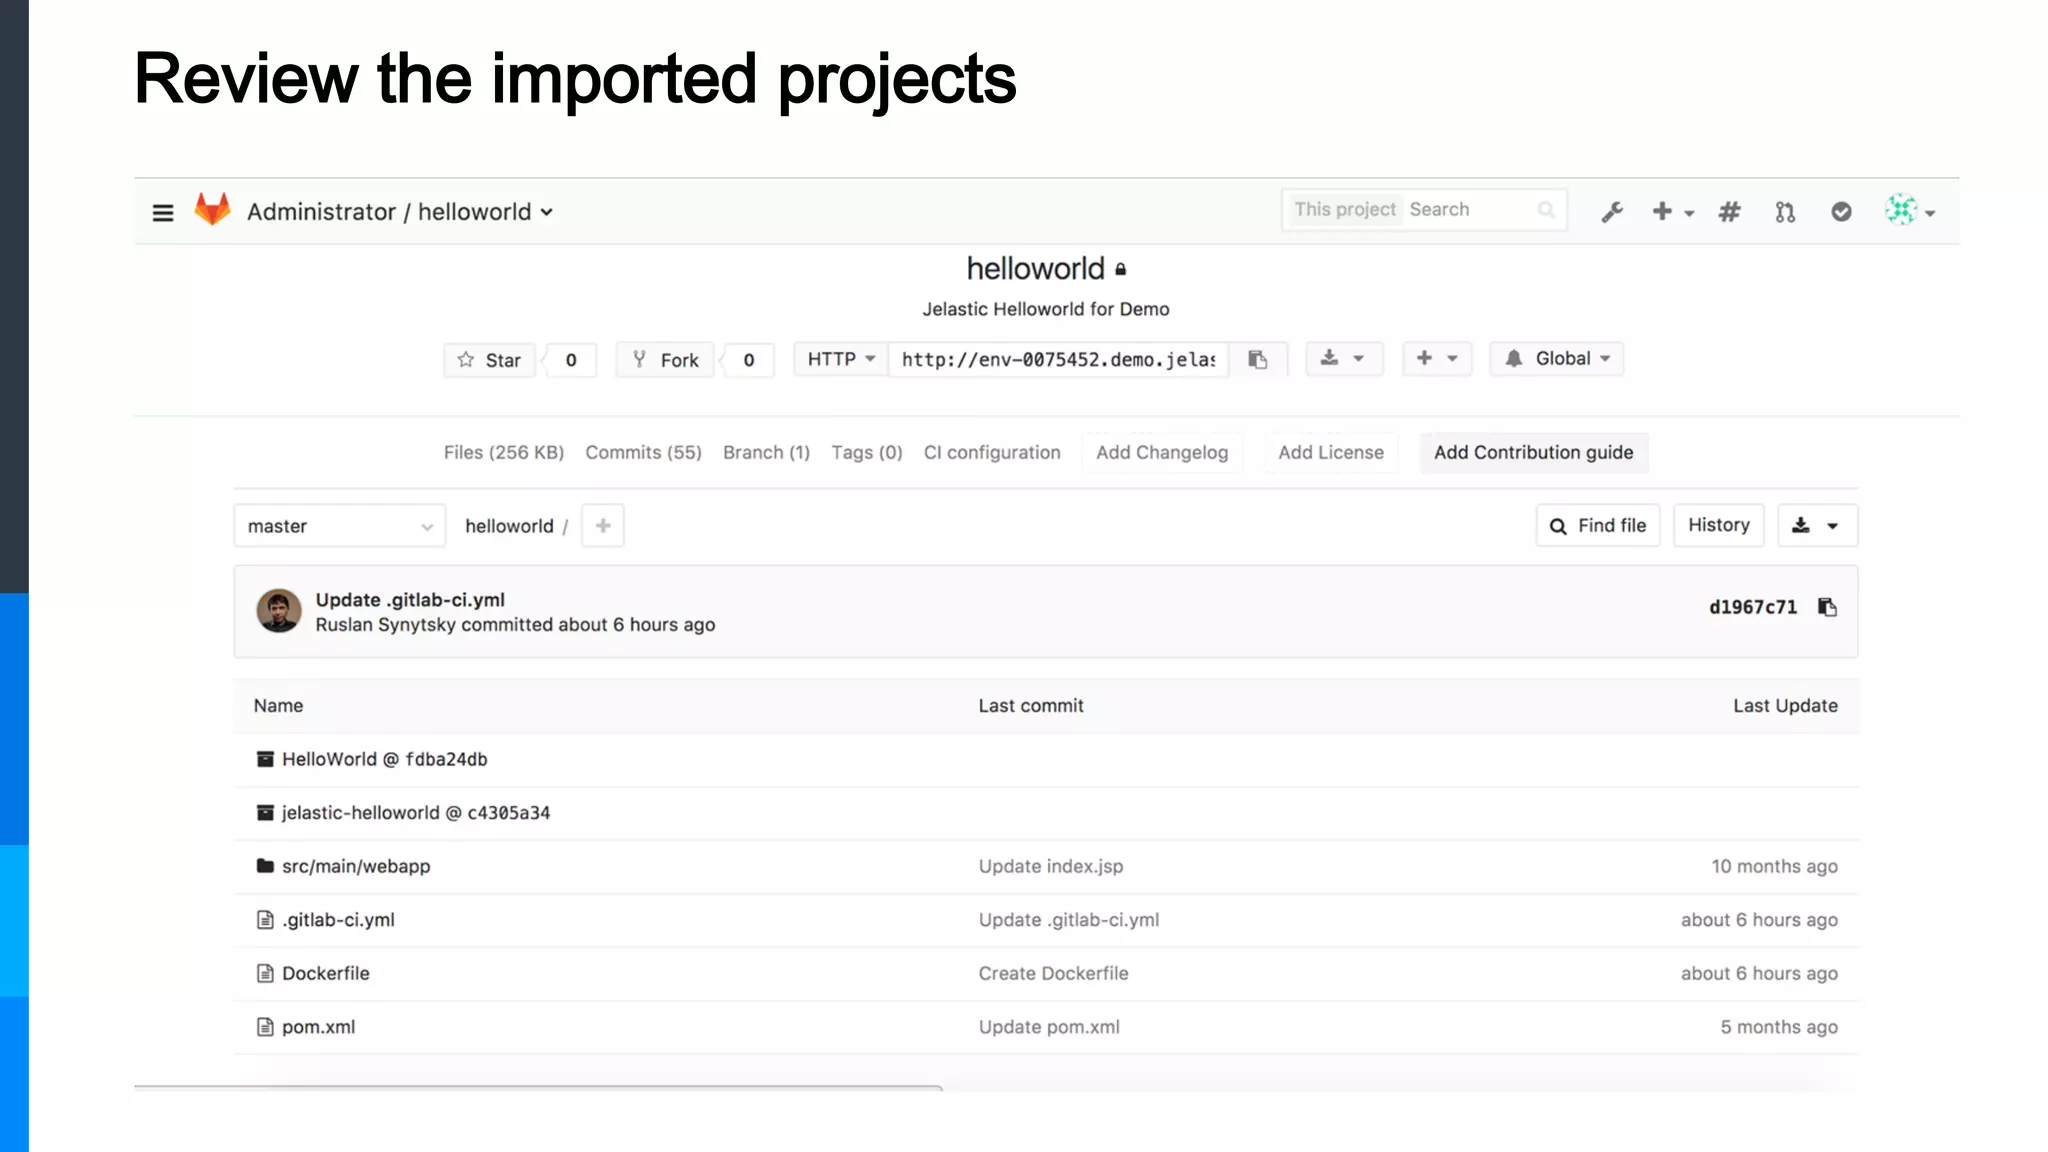This screenshot has width=2048, height=1152.
Task: Open Tags (0) tab
Action: coord(867,452)
